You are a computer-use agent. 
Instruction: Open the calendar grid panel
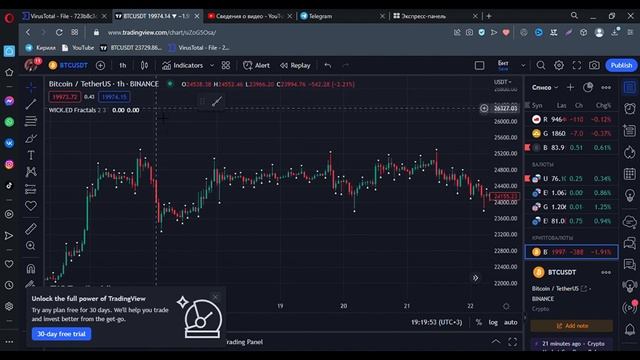tap(629, 174)
